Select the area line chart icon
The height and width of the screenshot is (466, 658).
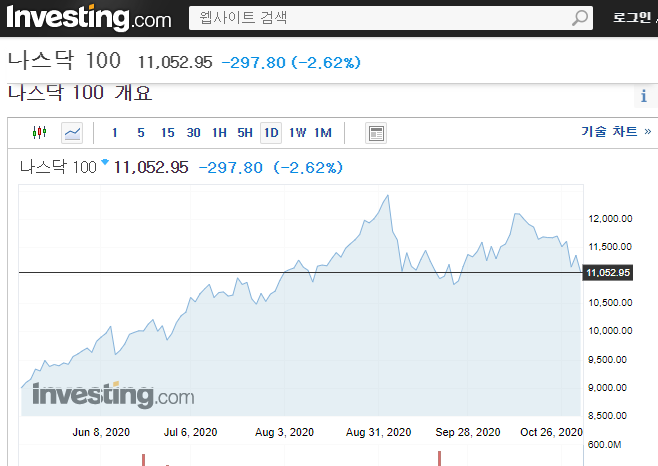(x=72, y=133)
